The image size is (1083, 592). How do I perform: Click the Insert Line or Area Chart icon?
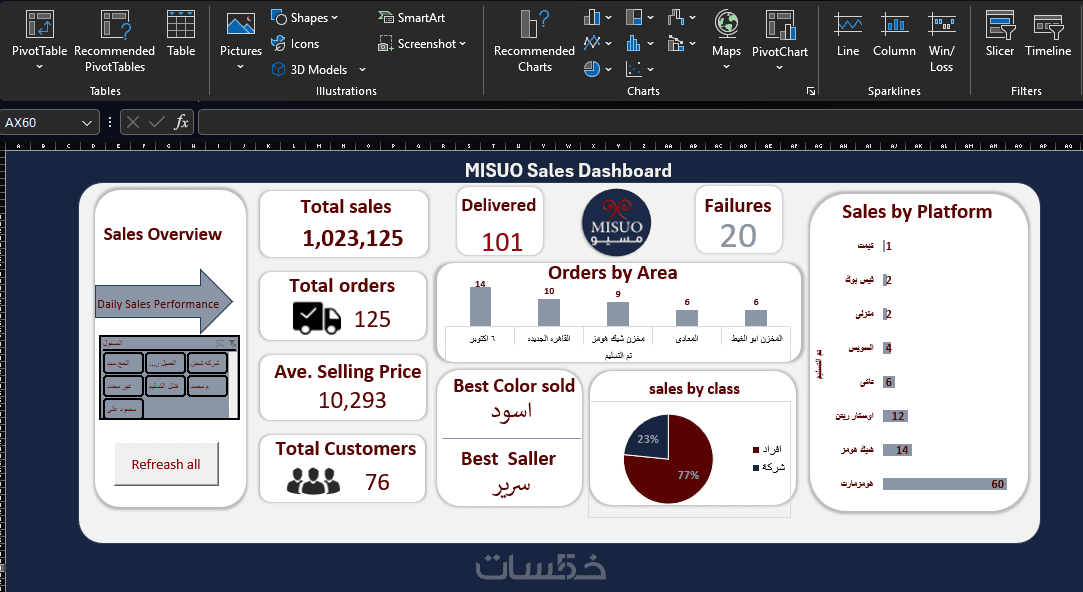tap(592, 44)
